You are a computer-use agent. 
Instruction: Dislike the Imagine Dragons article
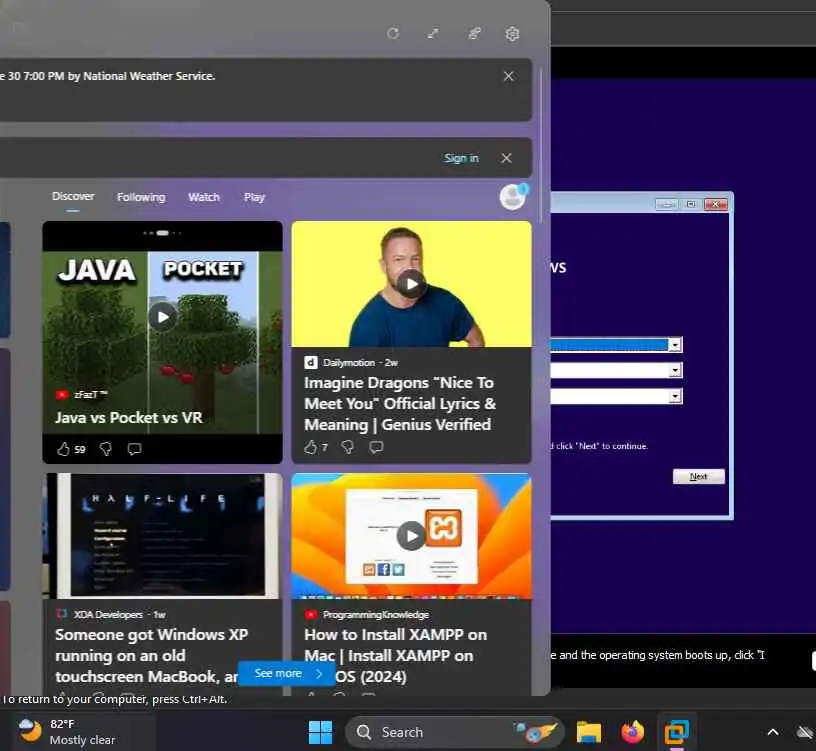tap(348, 447)
